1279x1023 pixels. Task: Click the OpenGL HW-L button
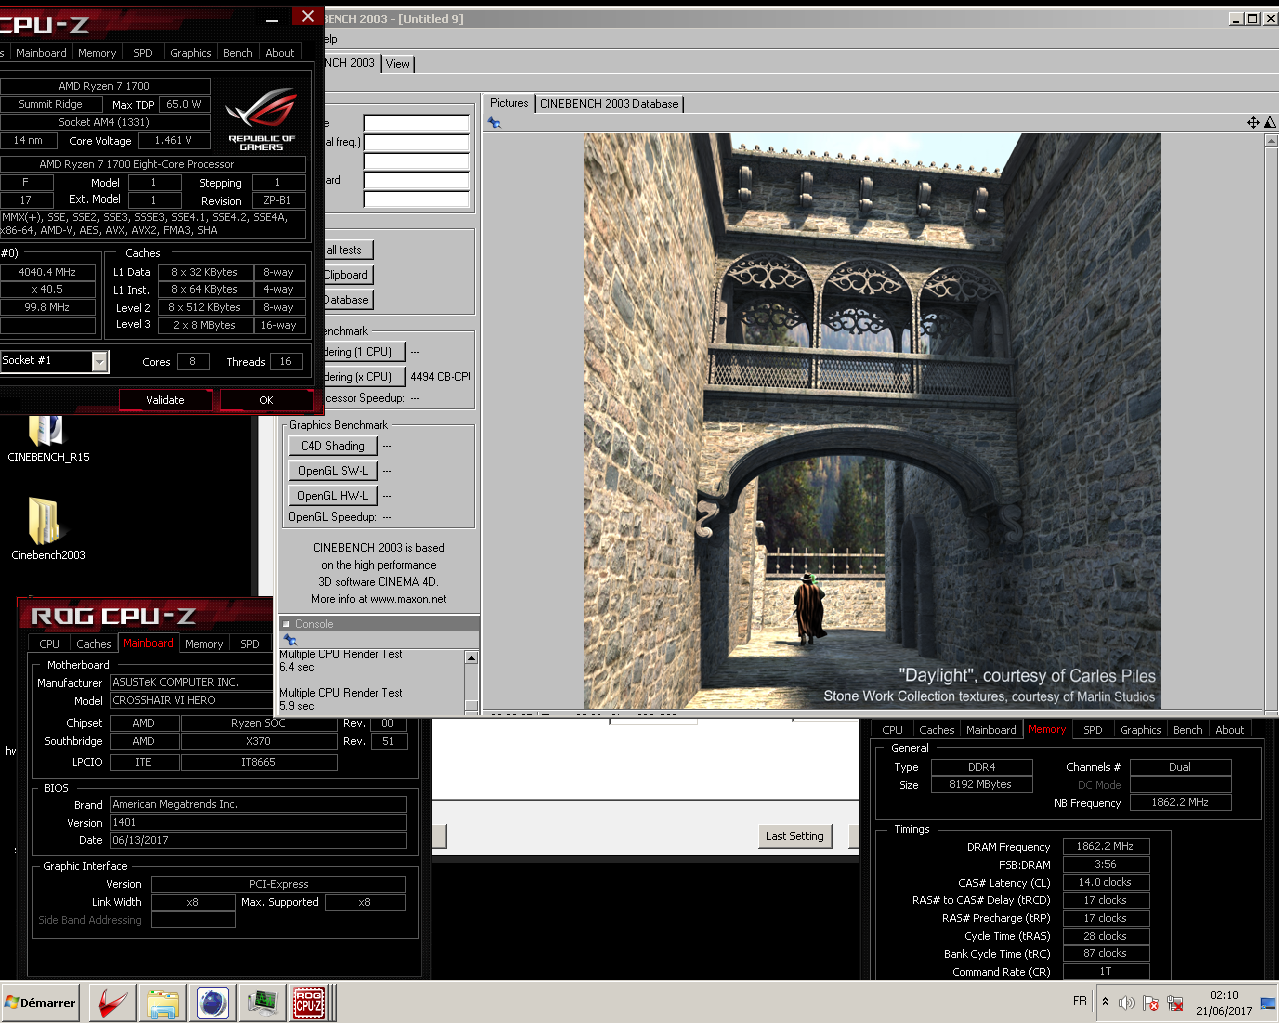(x=333, y=496)
